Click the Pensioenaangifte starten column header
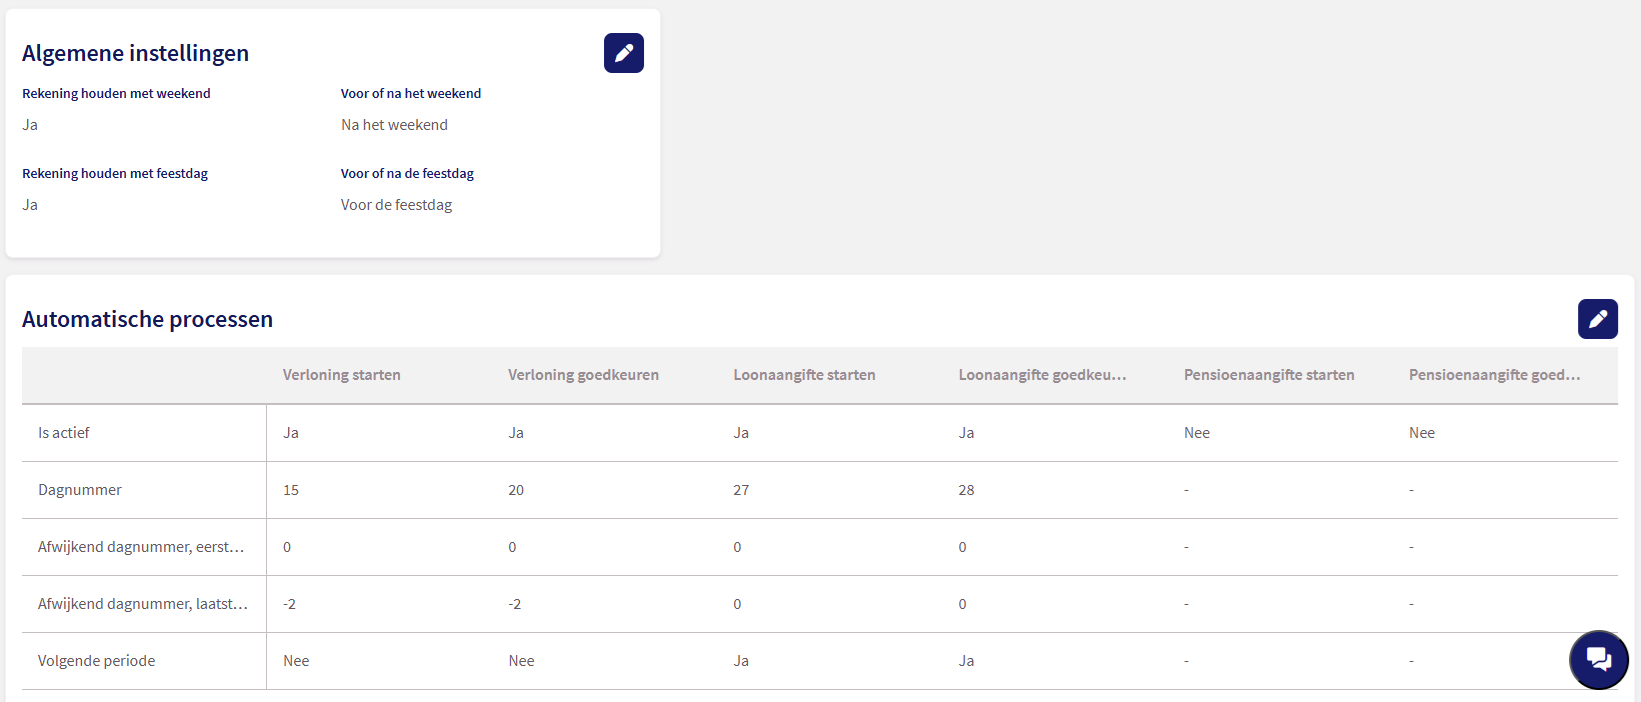Viewport: 1641px width, 702px height. [1269, 375]
